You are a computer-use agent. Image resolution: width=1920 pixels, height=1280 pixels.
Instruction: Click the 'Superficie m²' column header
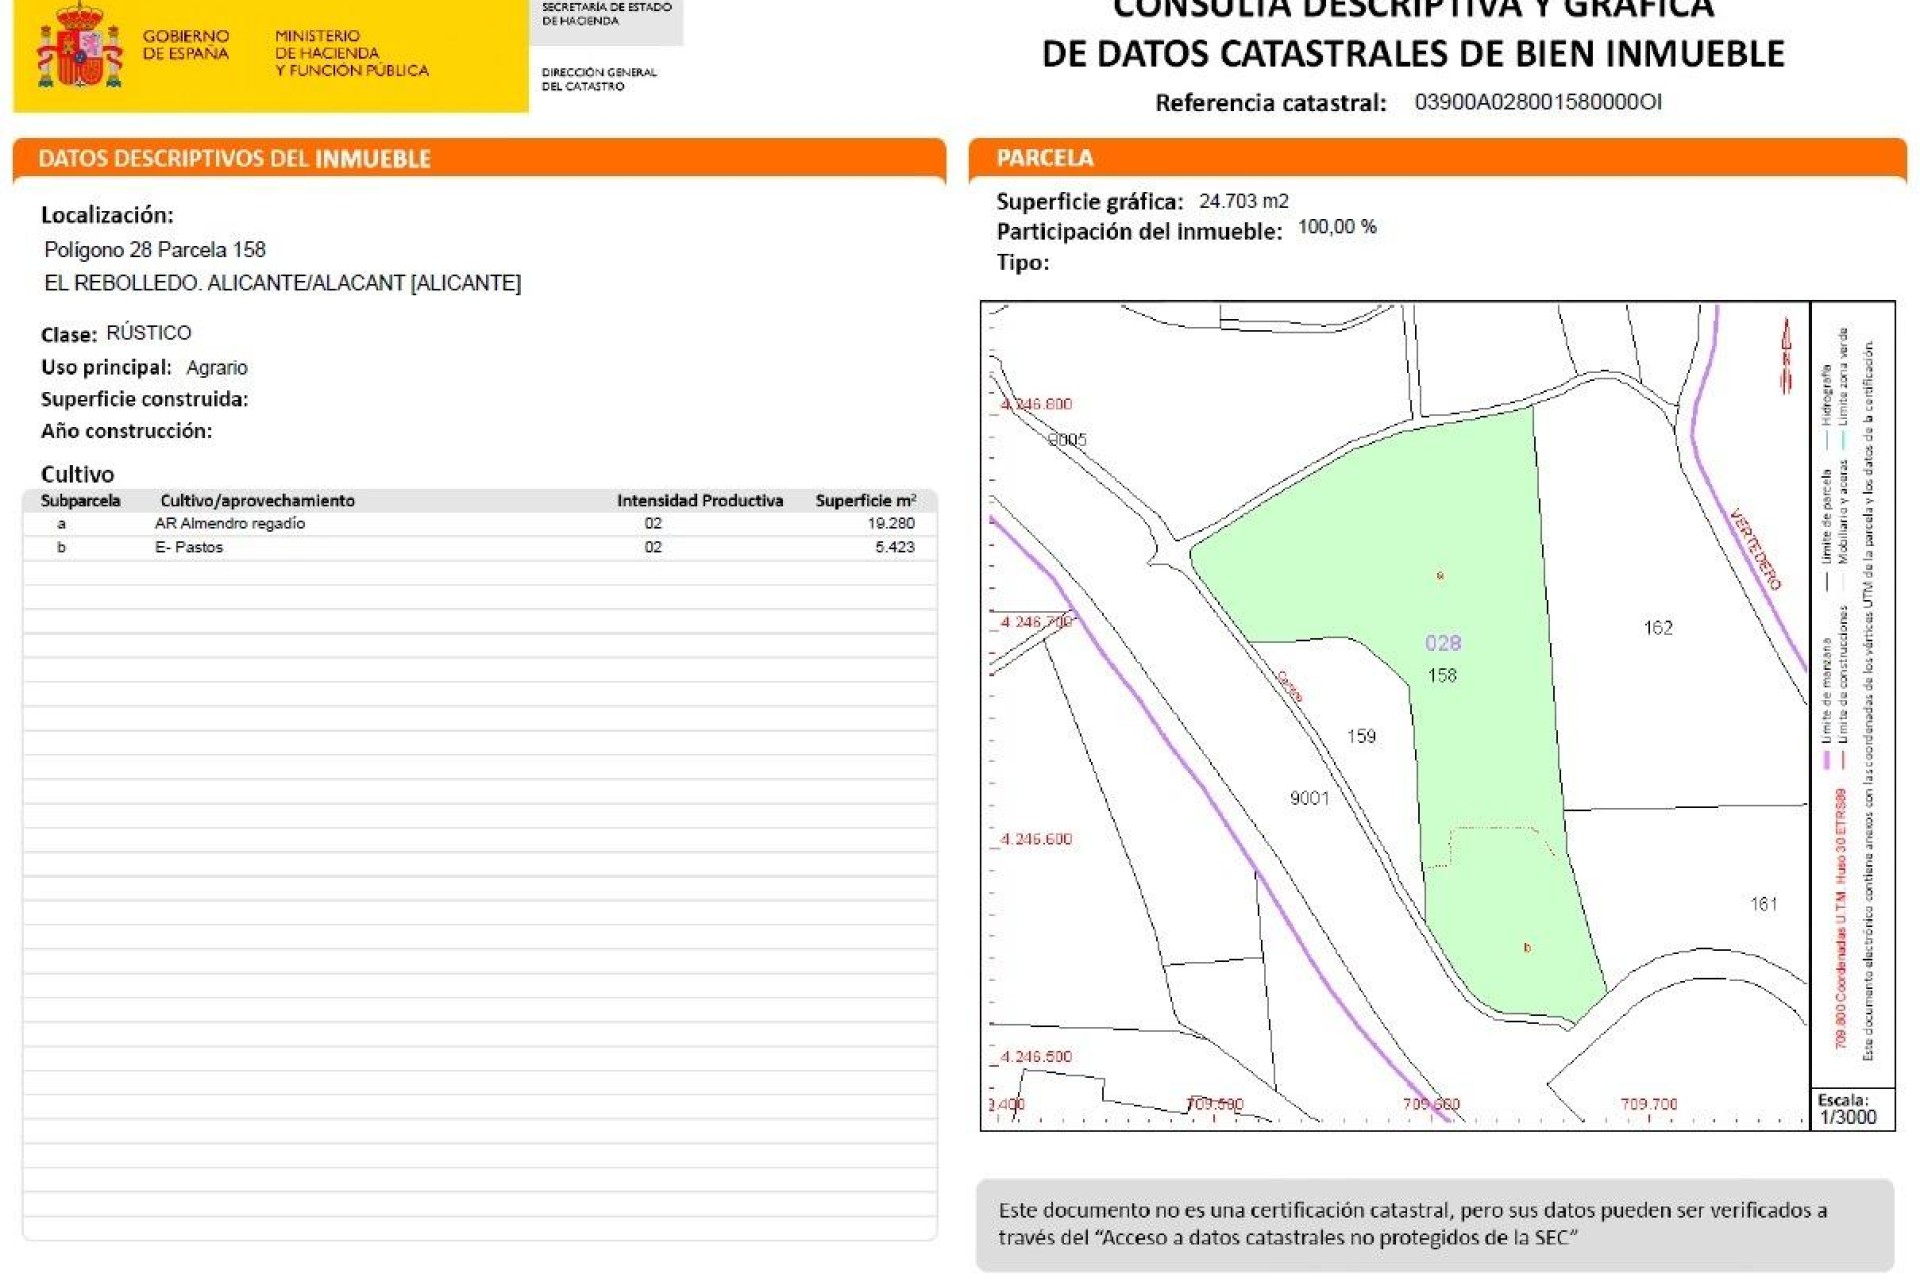click(866, 500)
